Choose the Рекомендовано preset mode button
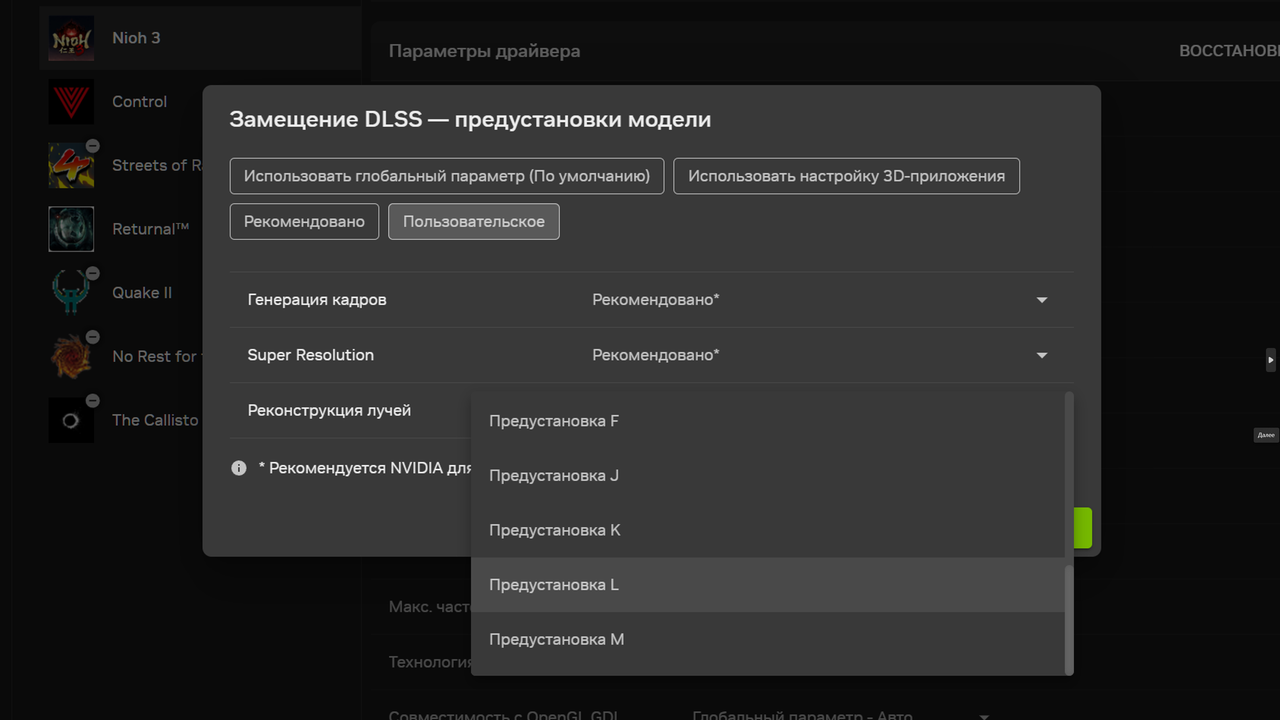Image resolution: width=1280 pixels, height=720 pixels. pos(304,222)
